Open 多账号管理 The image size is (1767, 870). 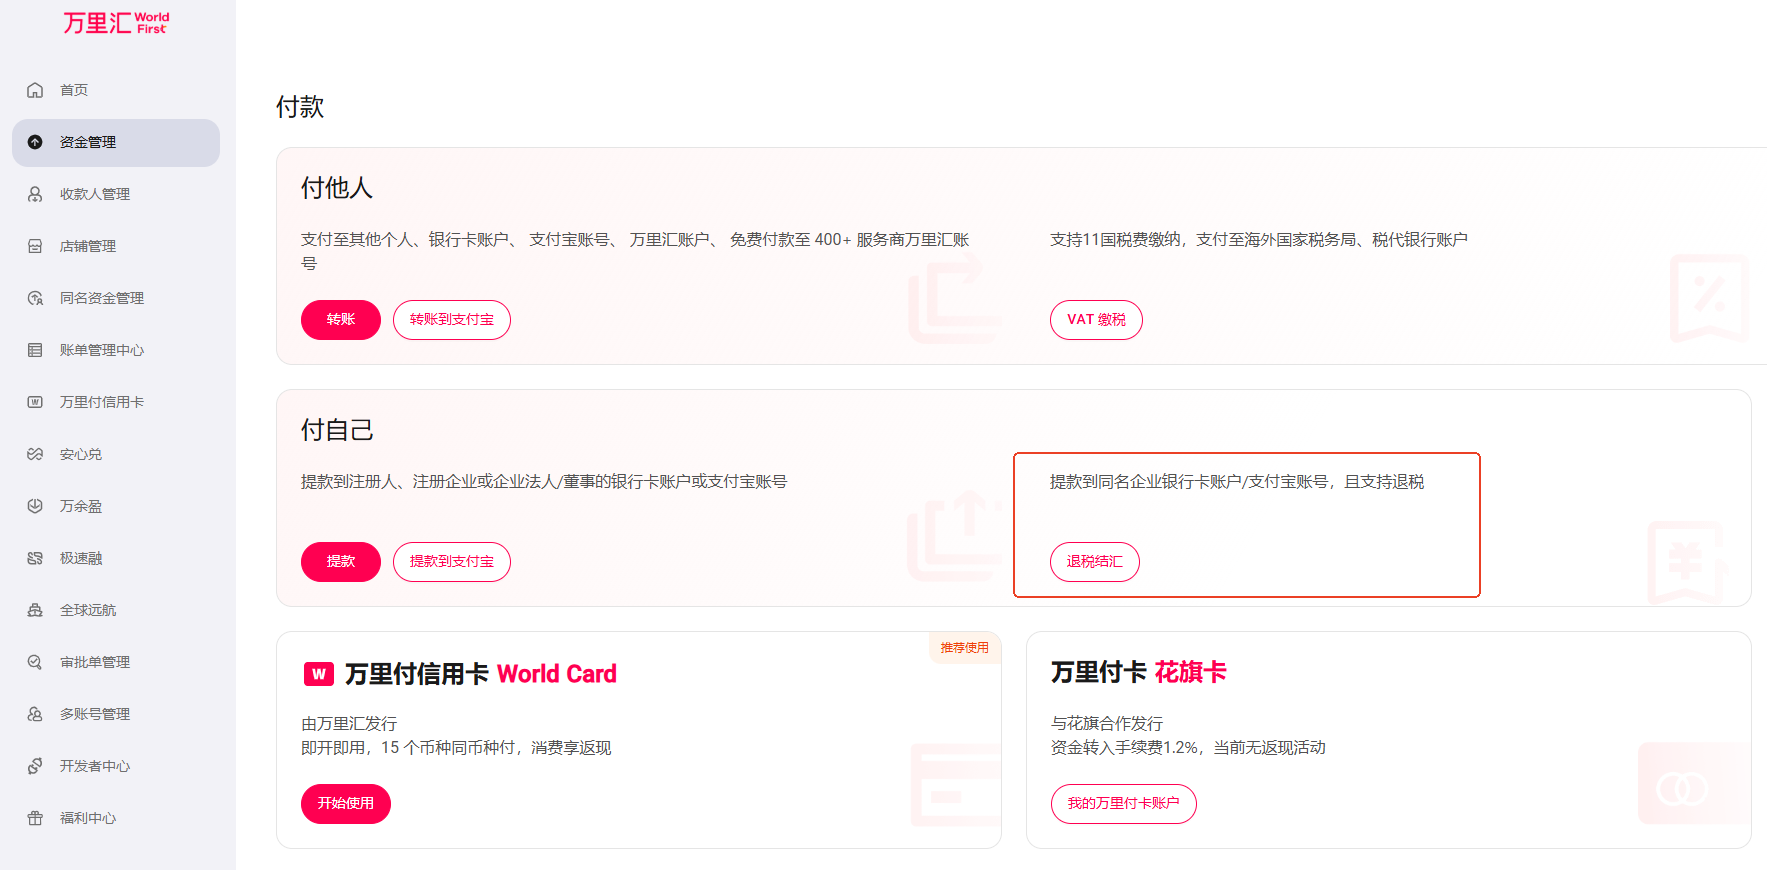116,714
